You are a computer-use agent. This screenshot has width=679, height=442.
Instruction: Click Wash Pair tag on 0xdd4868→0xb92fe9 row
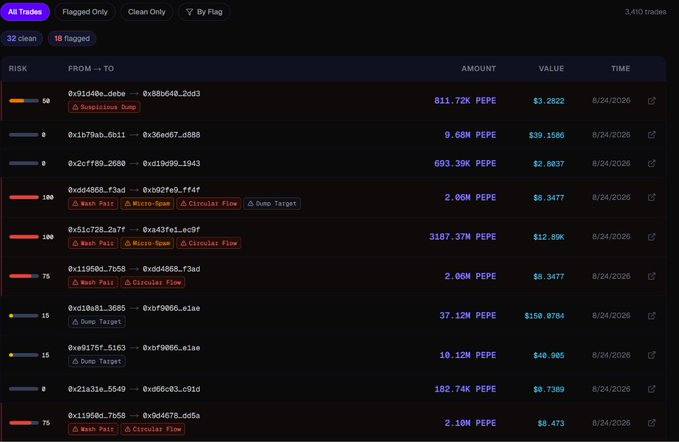point(93,203)
